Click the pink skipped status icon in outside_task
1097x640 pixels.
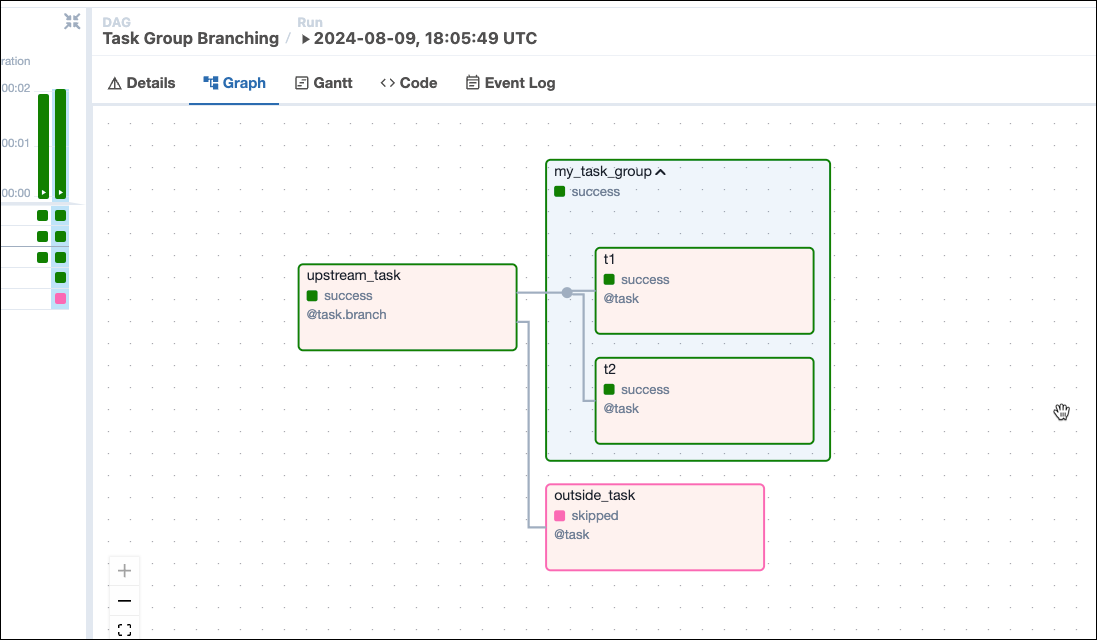tap(559, 515)
